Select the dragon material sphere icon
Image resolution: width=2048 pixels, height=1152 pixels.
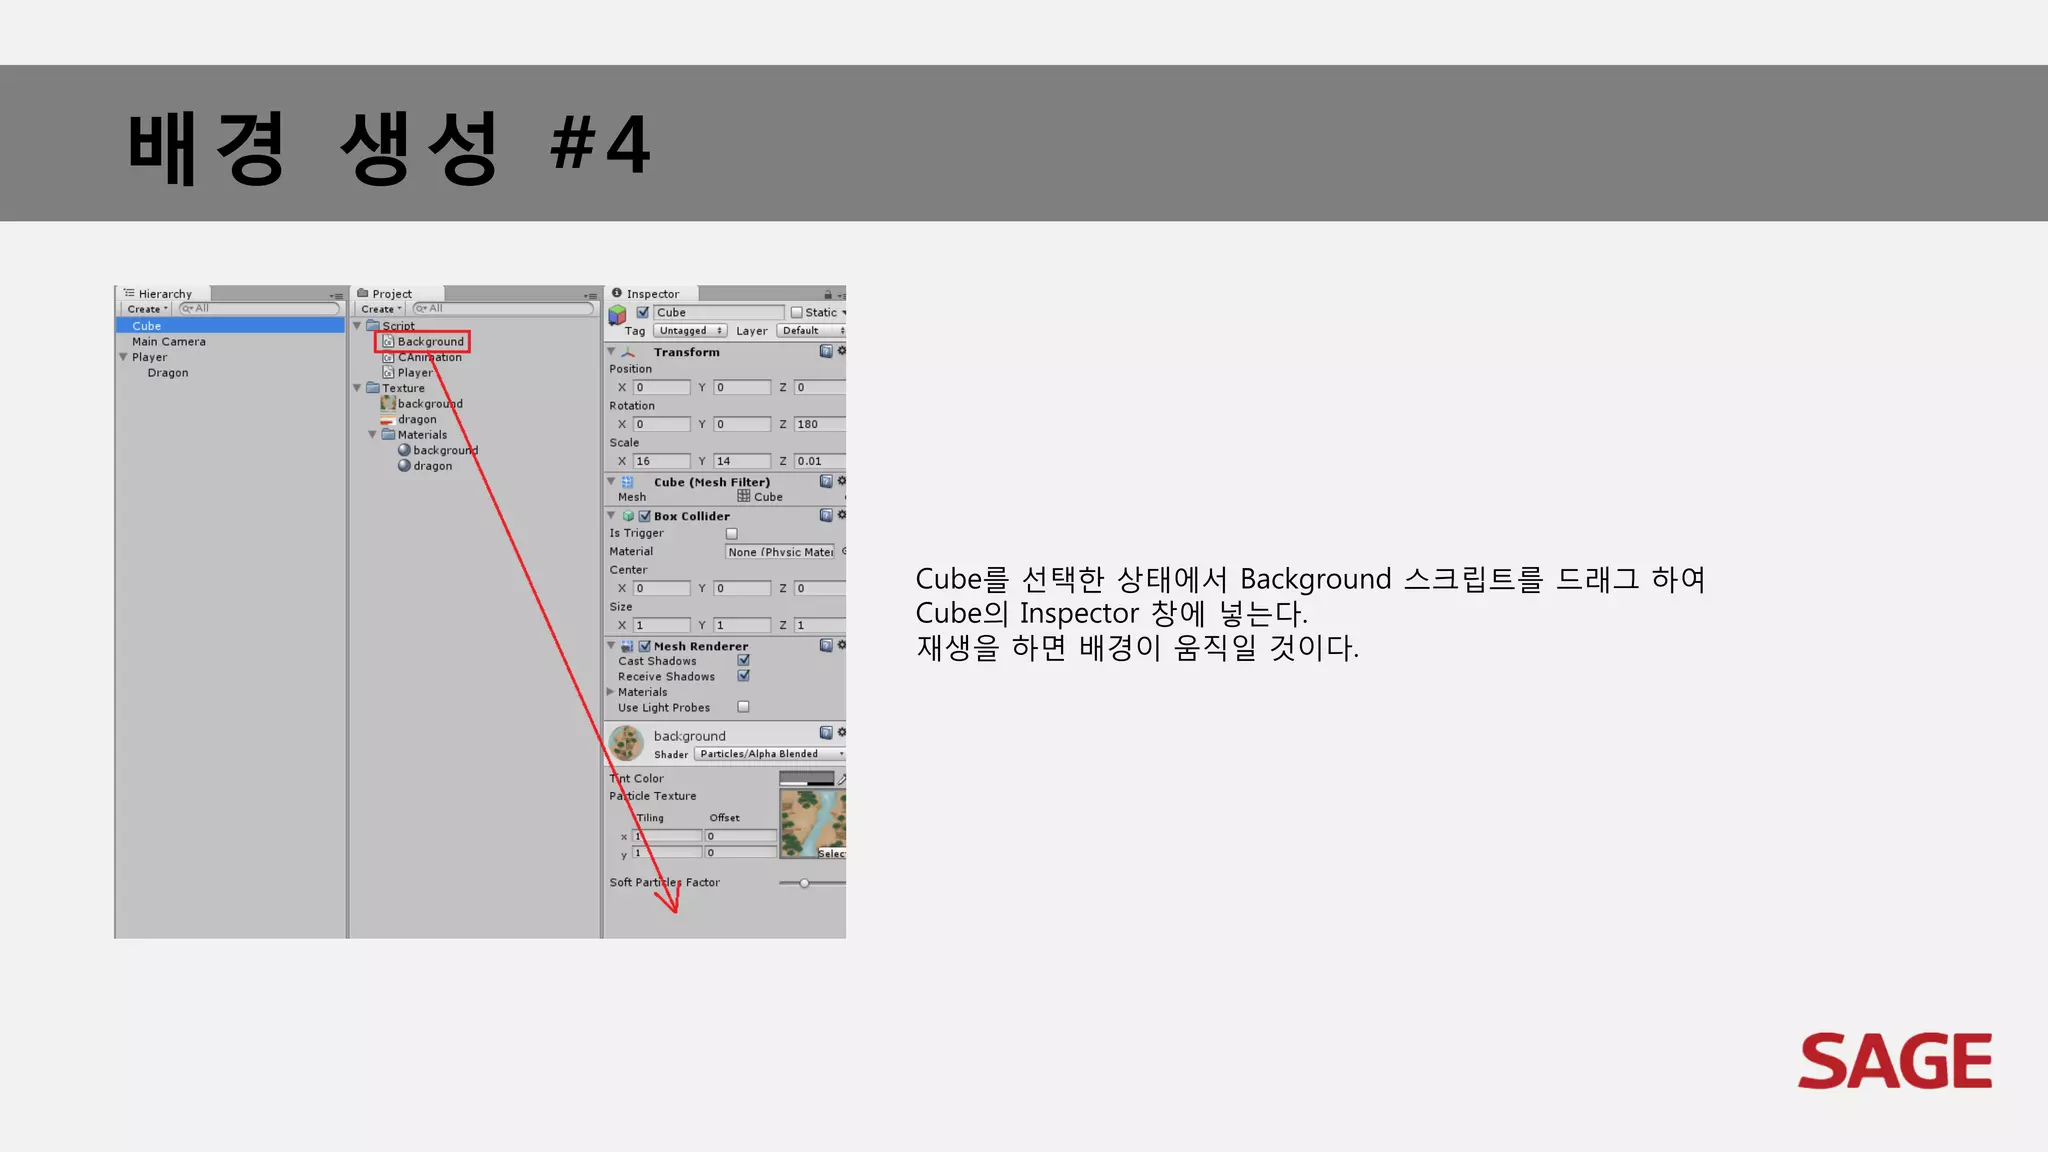point(404,466)
